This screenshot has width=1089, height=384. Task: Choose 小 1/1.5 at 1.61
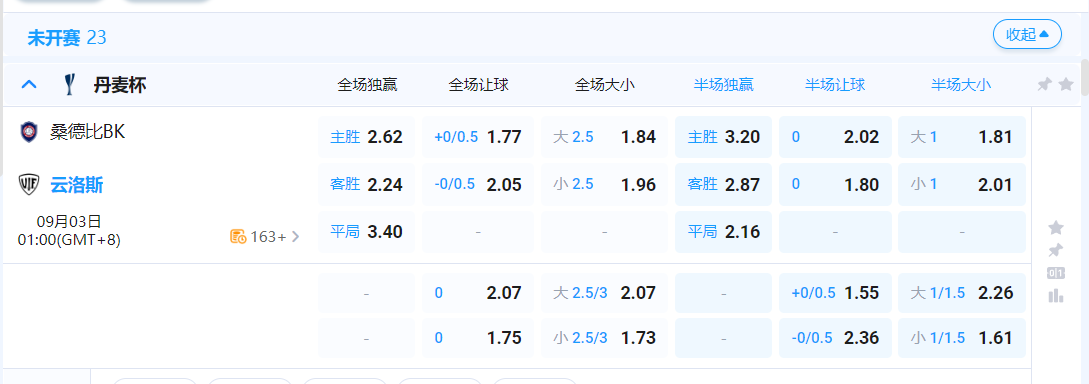[961, 338]
